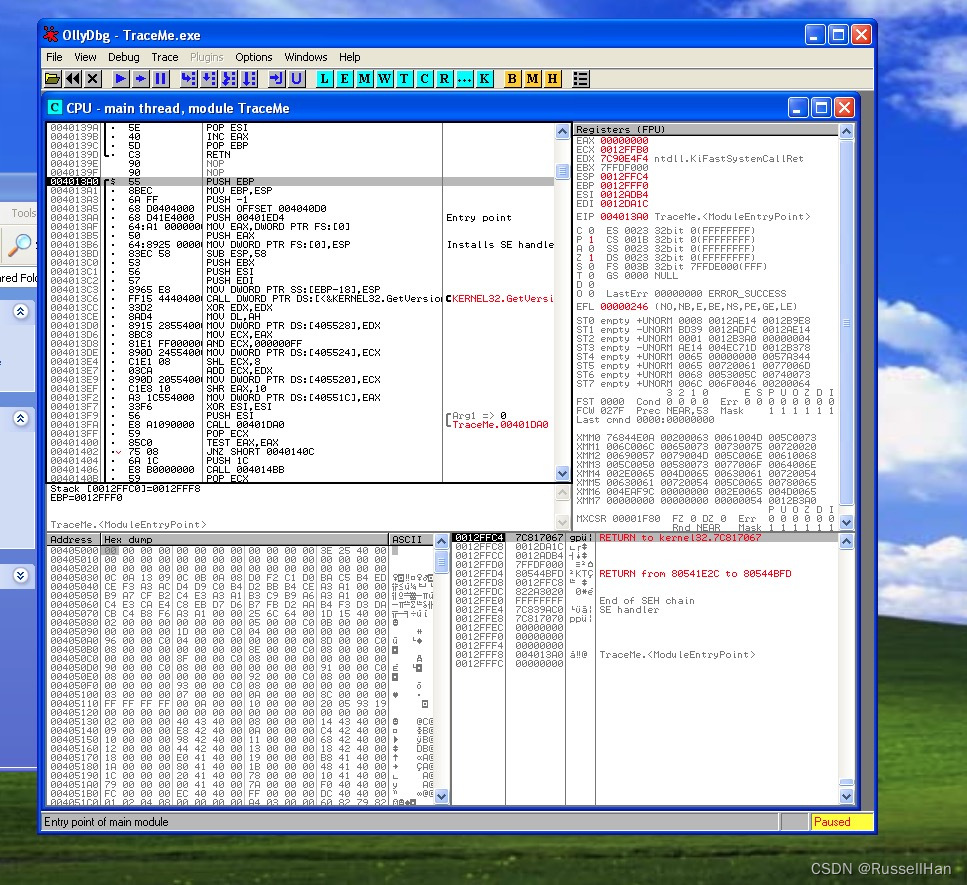Show CPU window with cyan C button

(x=424, y=79)
